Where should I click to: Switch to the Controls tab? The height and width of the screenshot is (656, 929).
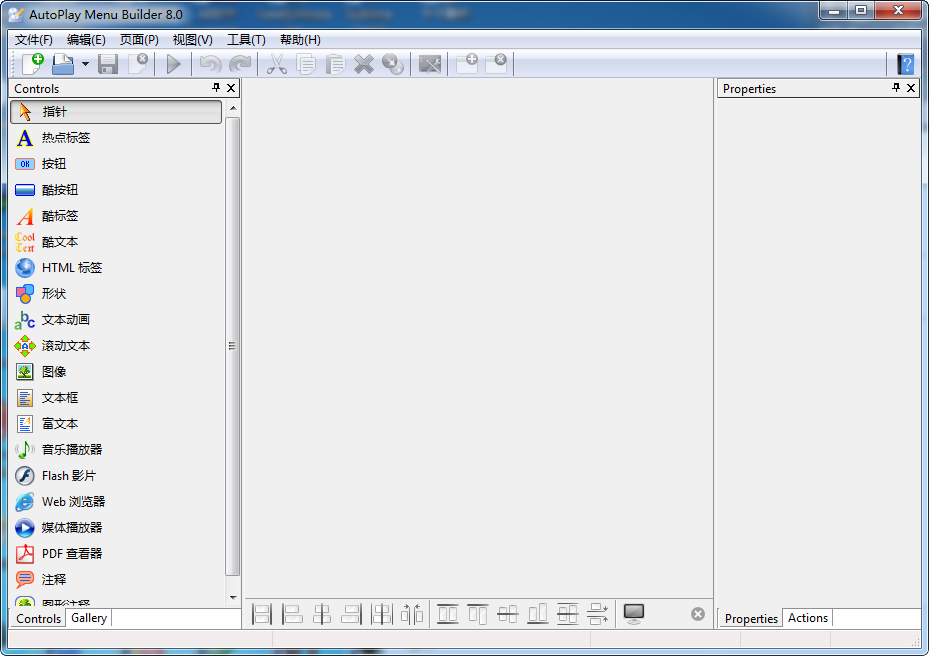click(x=39, y=618)
